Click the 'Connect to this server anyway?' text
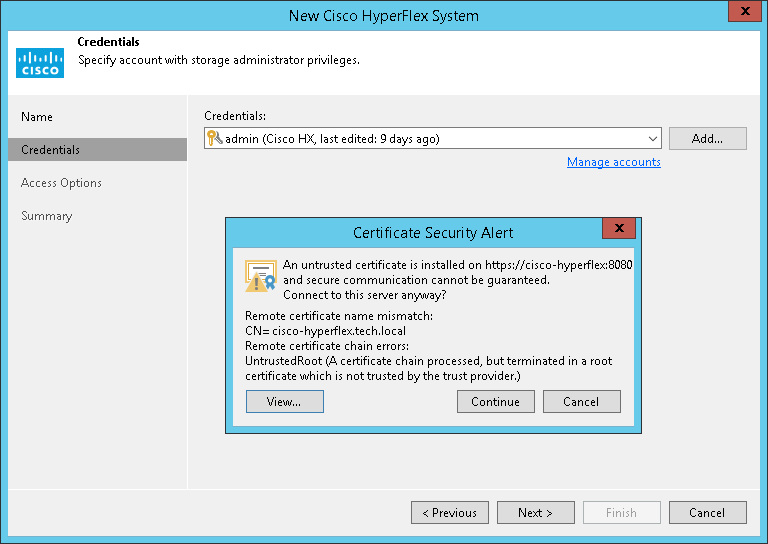 tap(364, 295)
